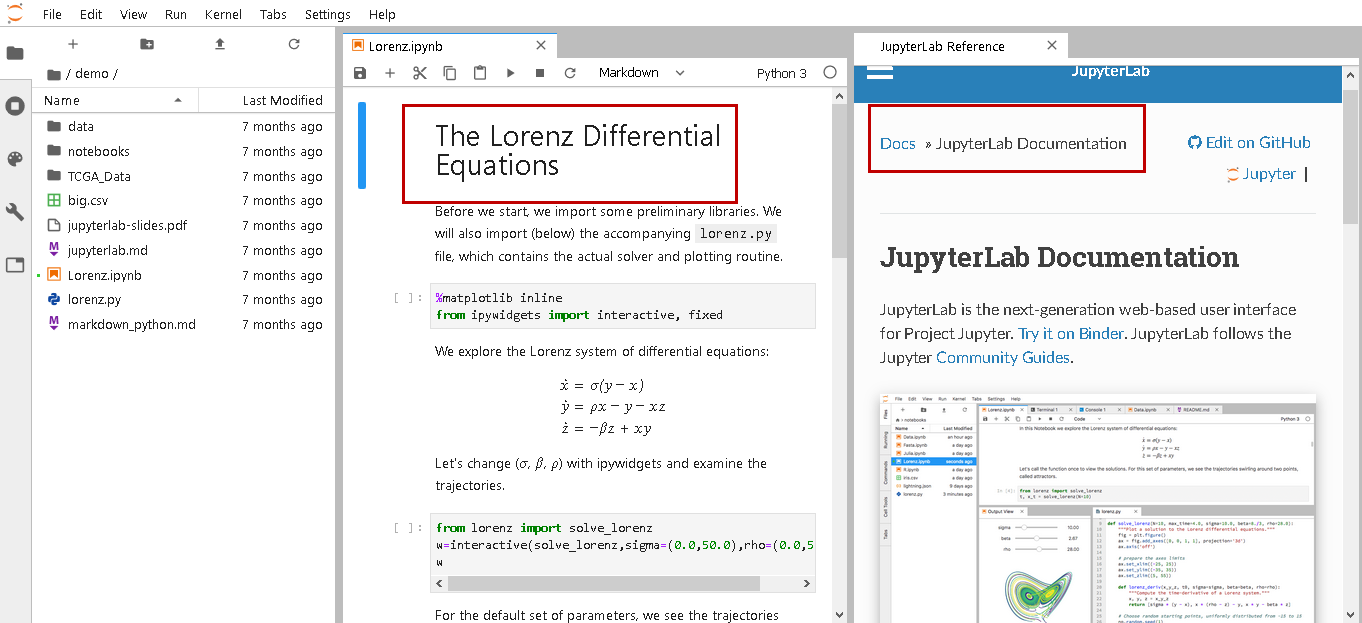The image size is (1362, 623).
Task: Click the Docs breadcrumb link
Action: pyautogui.click(x=898, y=143)
